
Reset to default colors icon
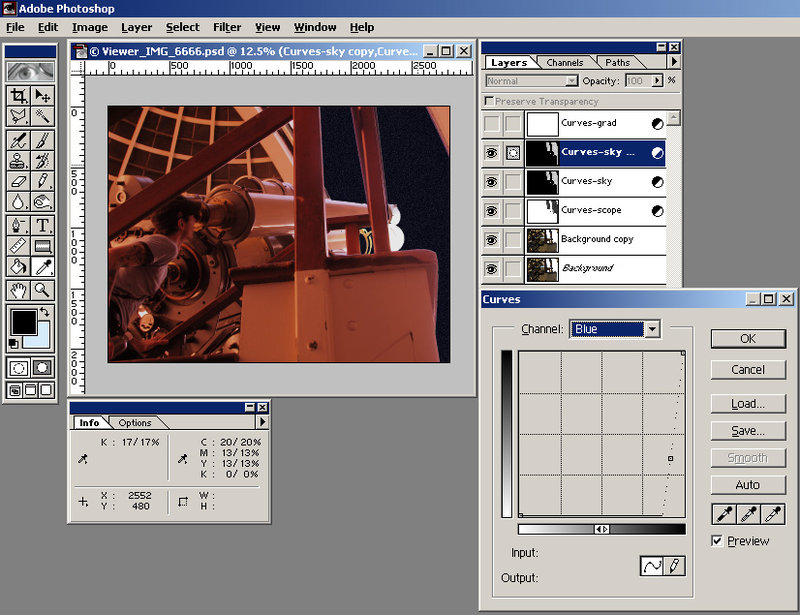[x=14, y=344]
